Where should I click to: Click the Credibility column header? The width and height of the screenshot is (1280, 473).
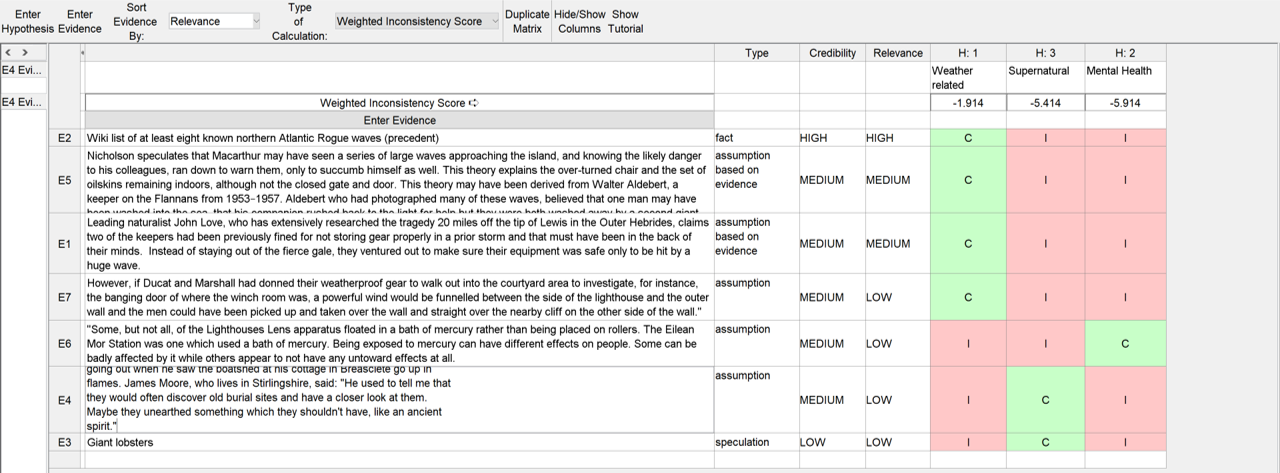832,53
